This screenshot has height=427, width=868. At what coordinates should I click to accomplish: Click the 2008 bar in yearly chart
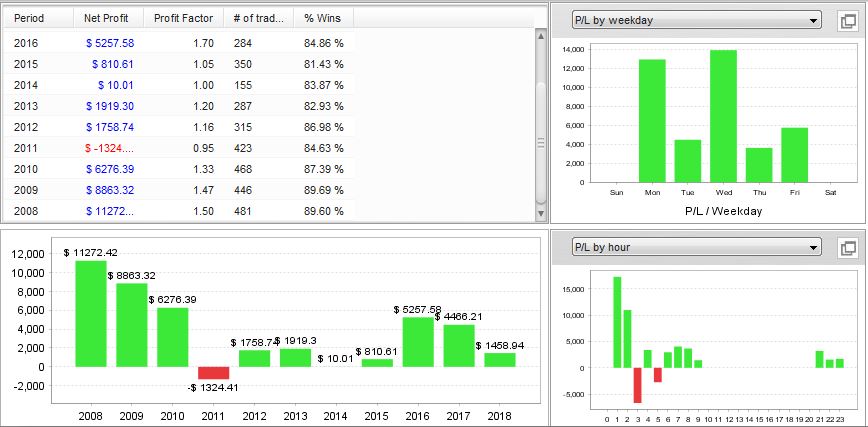coord(91,313)
